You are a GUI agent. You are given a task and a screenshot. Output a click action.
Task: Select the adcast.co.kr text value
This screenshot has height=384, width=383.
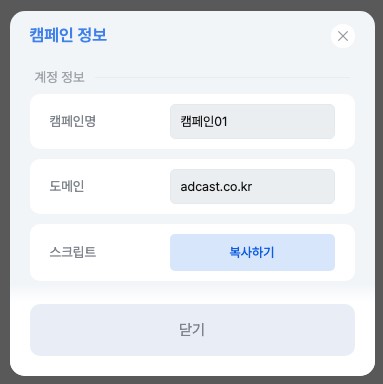point(216,187)
